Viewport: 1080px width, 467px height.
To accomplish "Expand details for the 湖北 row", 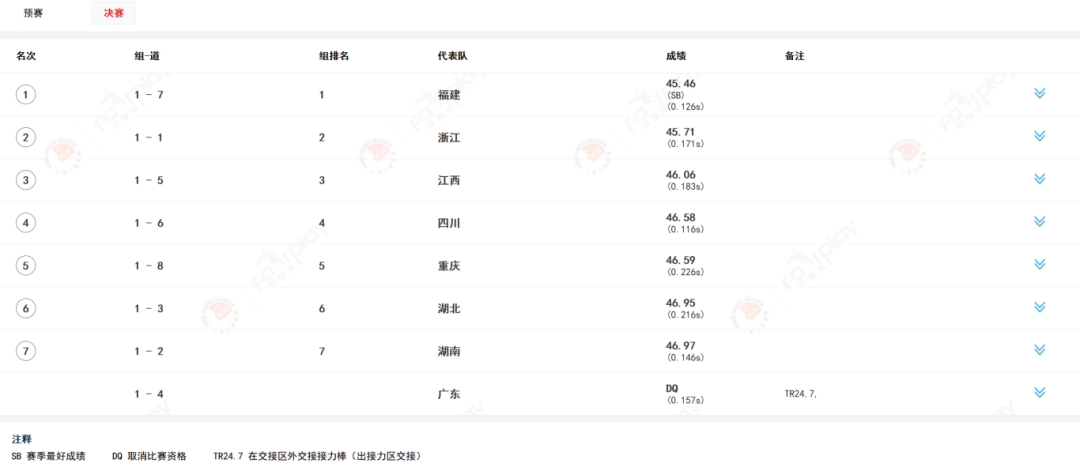I will [1039, 307].
